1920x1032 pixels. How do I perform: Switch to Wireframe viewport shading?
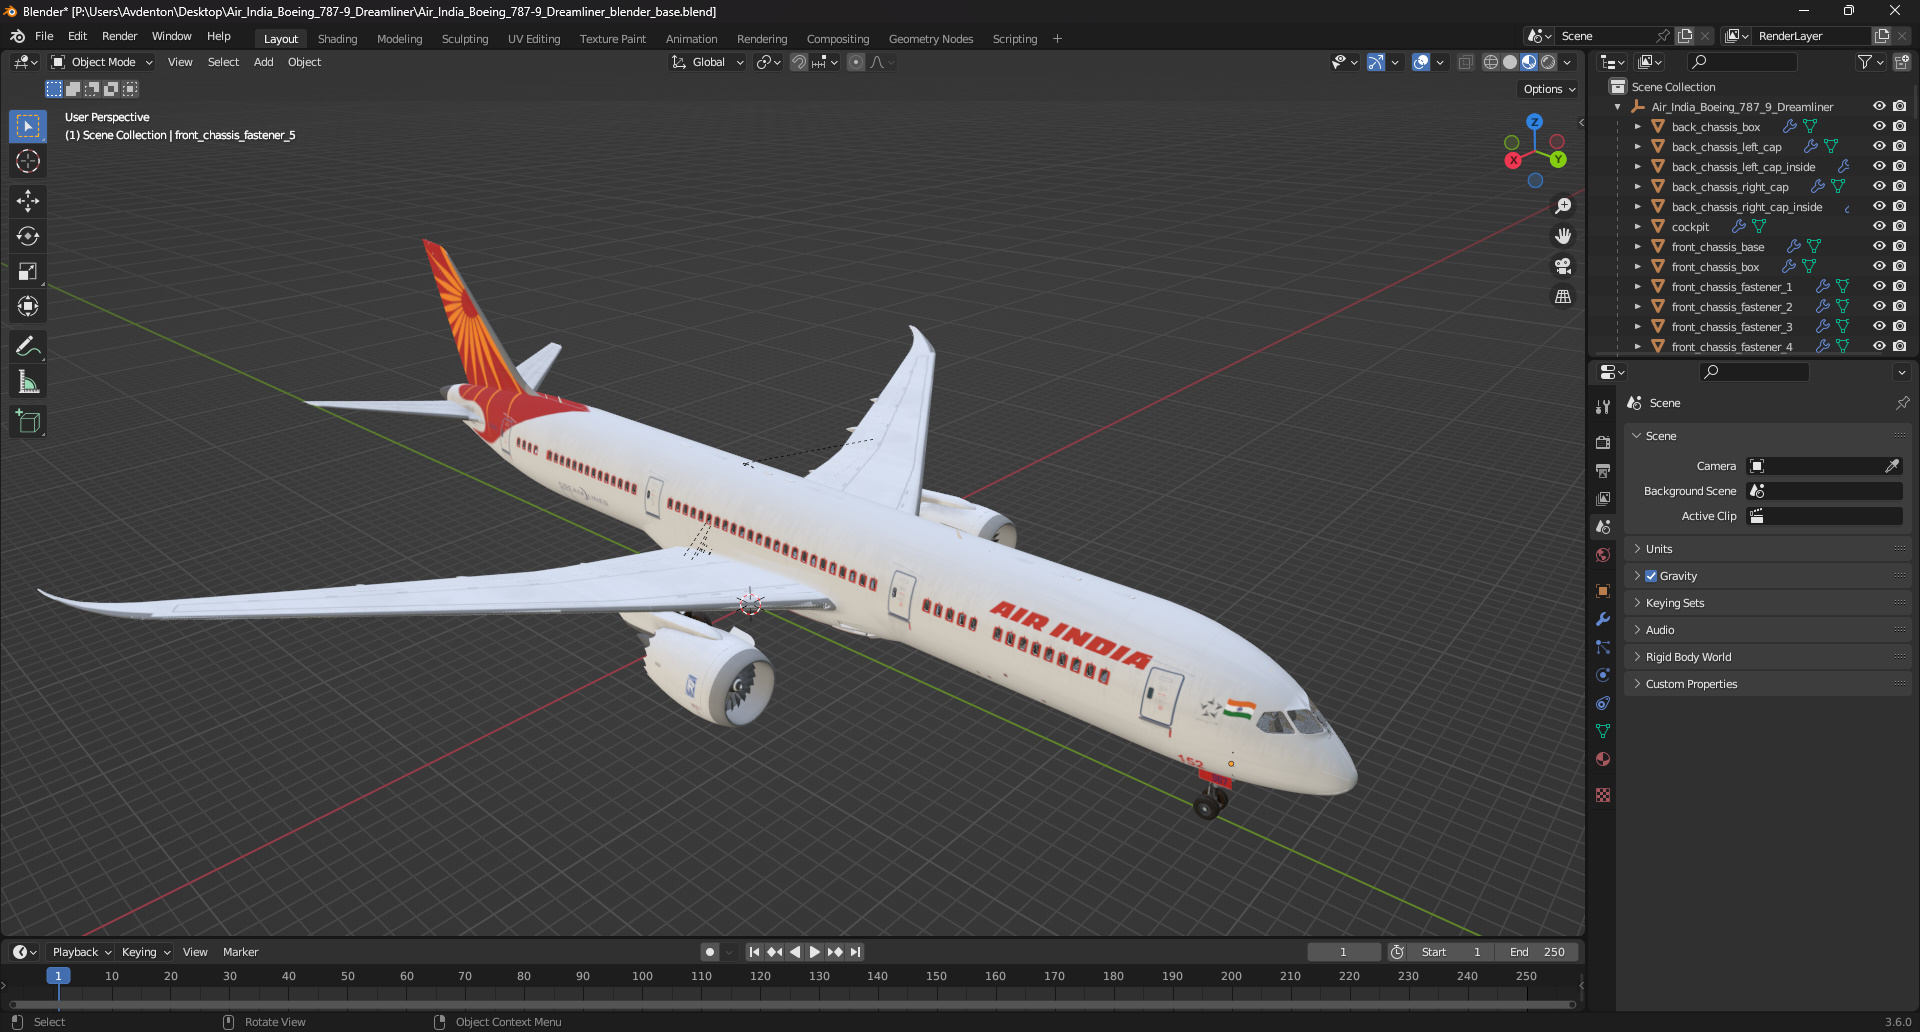pos(1490,62)
